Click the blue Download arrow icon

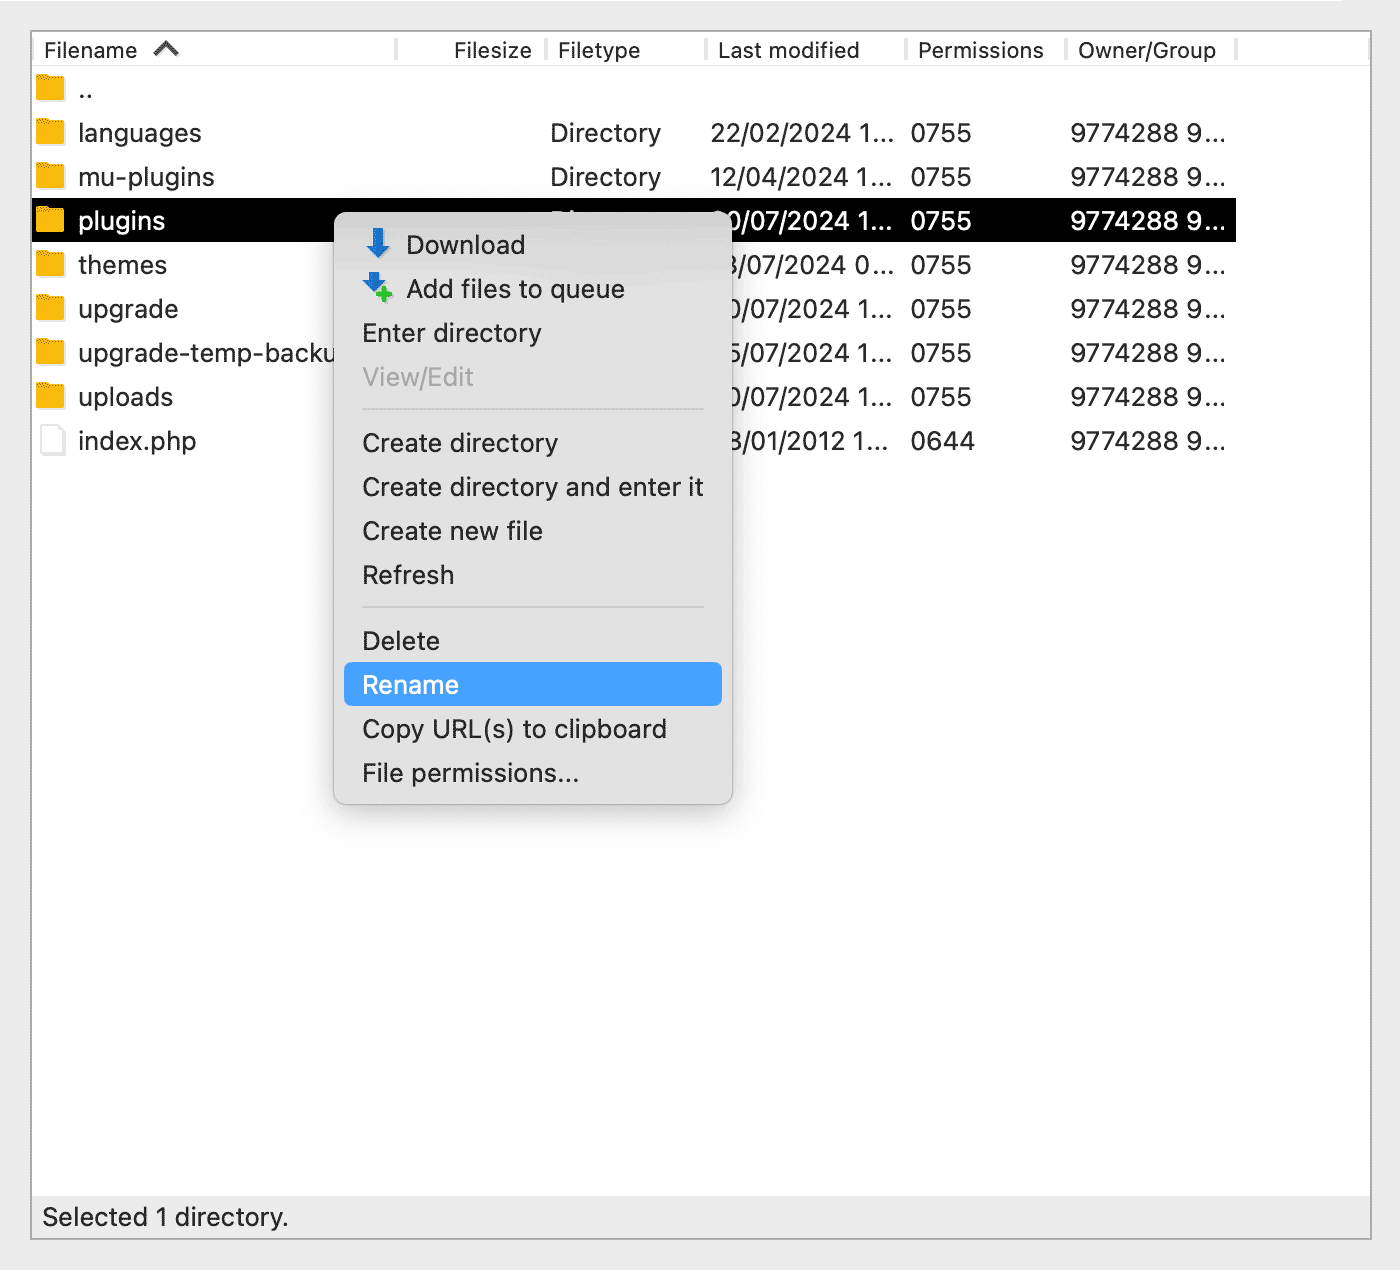pyautogui.click(x=378, y=243)
